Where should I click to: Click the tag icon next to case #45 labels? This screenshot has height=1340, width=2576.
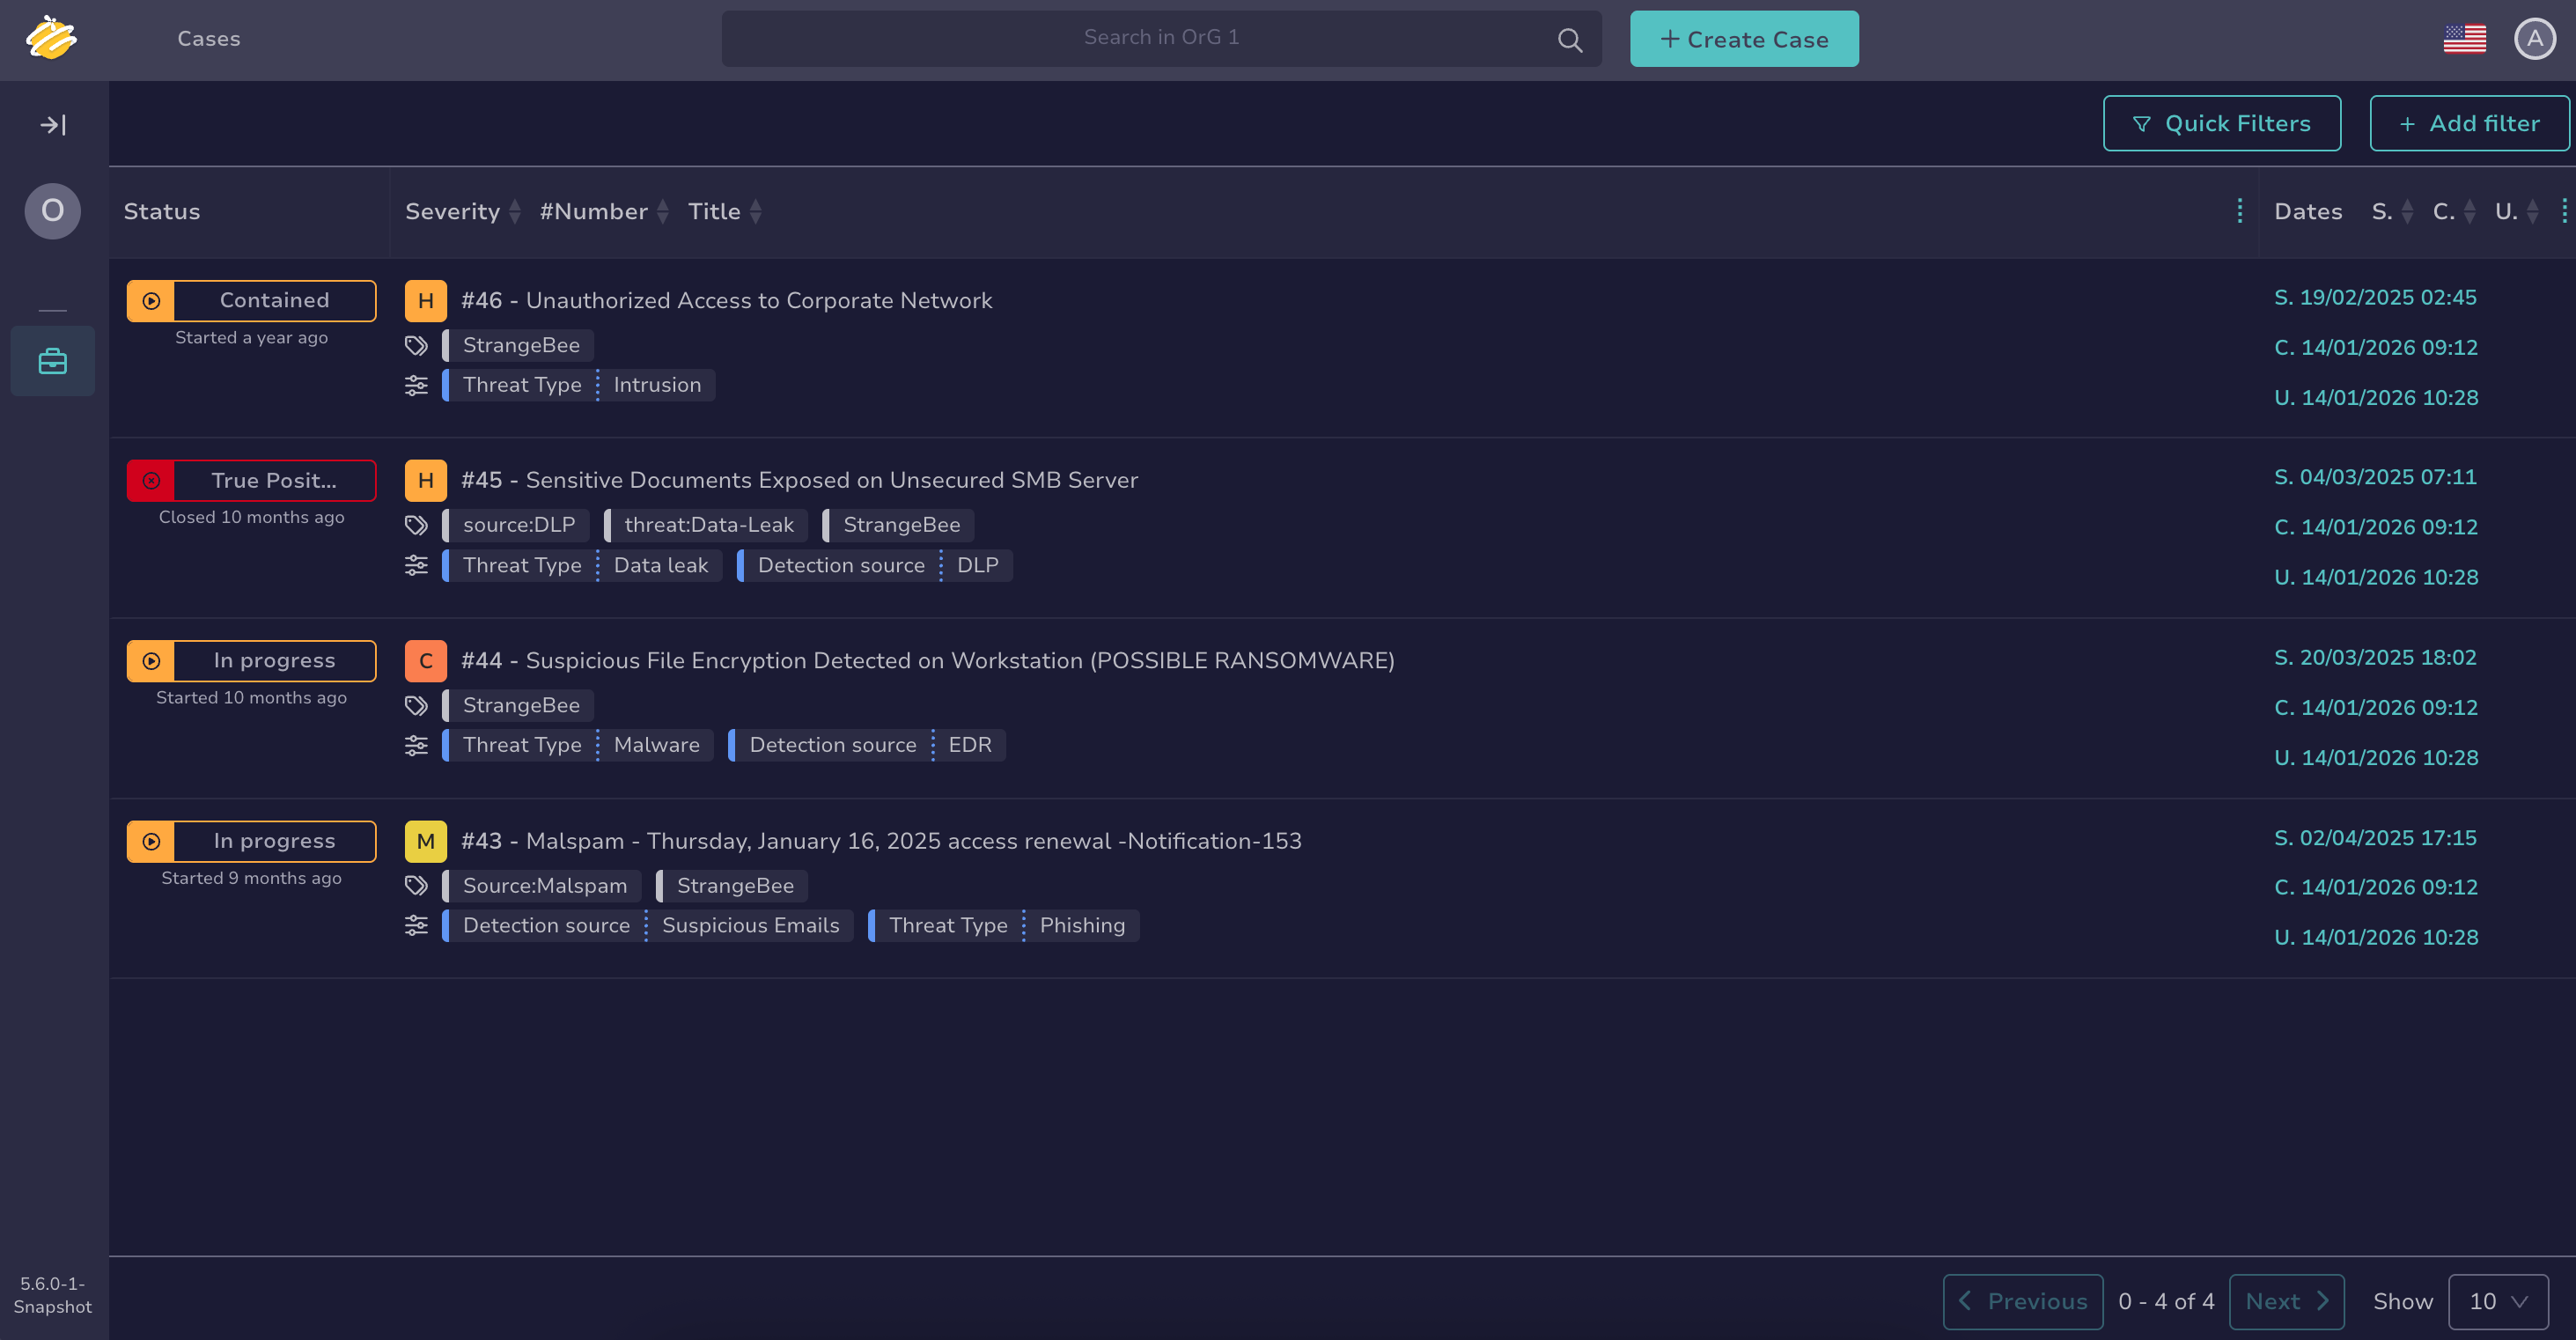[x=416, y=524]
